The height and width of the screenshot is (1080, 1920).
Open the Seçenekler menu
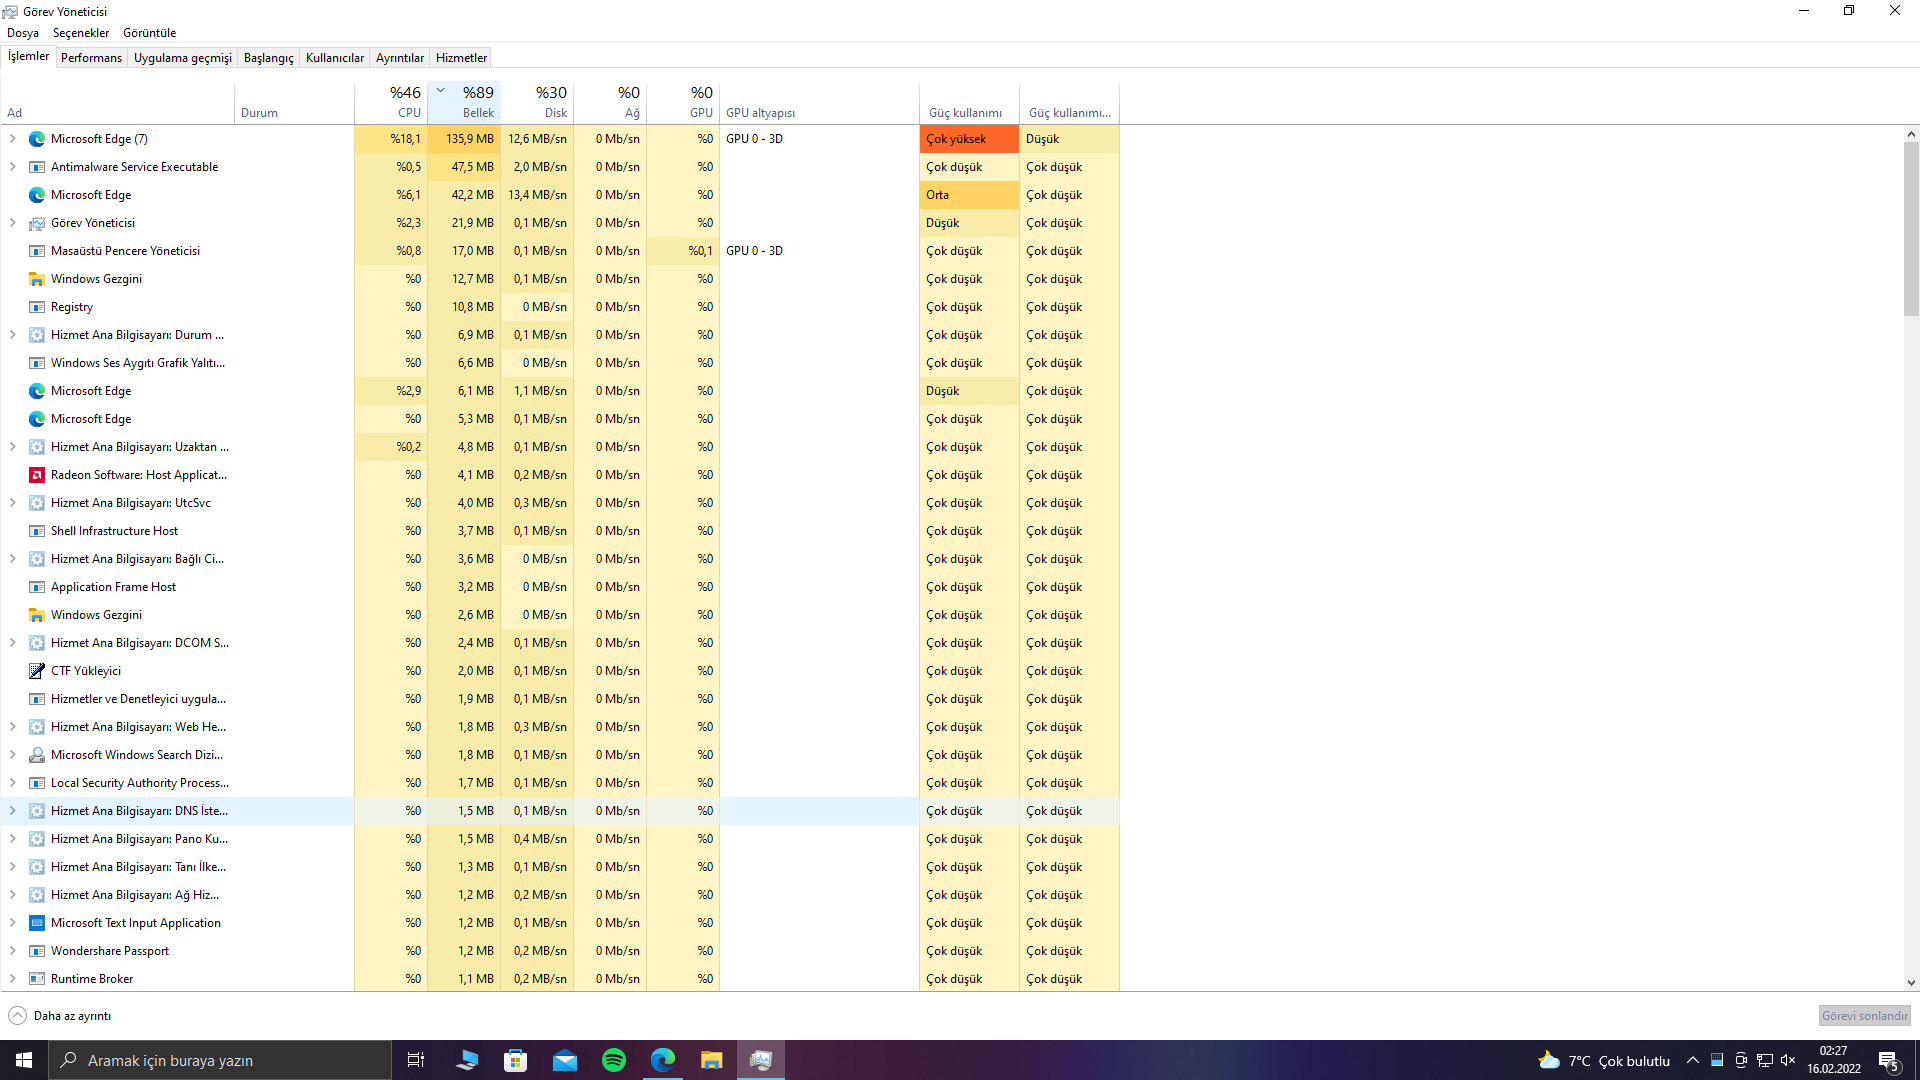point(81,33)
